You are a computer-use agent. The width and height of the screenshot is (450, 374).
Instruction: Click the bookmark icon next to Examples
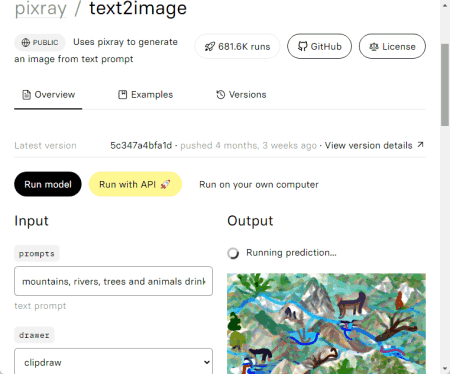coord(123,95)
